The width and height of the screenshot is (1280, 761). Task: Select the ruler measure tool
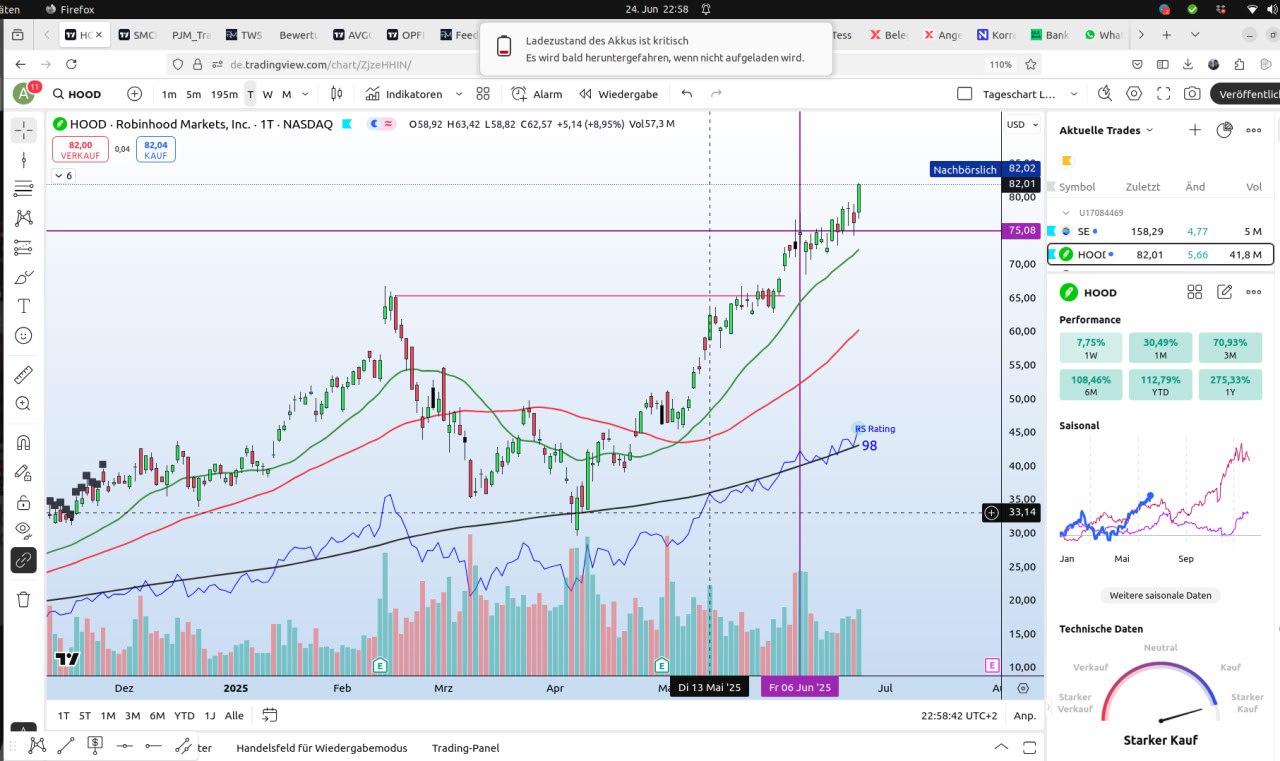[24, 375]
